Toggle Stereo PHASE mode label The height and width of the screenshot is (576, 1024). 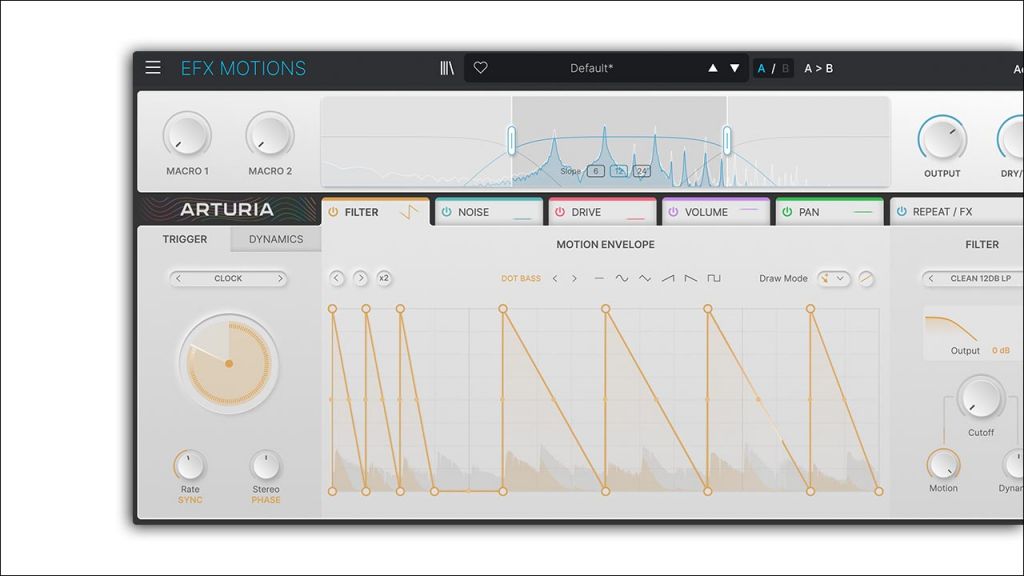tap(266, 500)
